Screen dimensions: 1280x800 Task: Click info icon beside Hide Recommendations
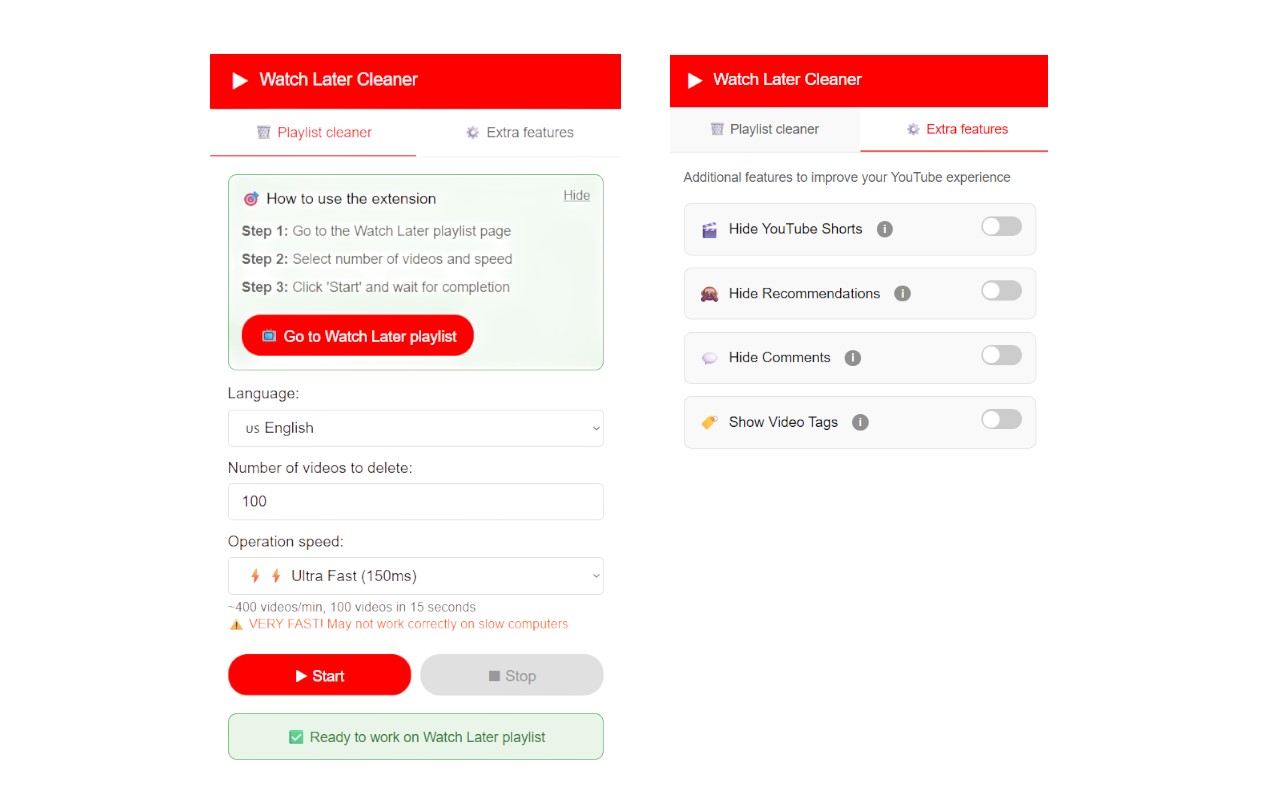[902, 294]
